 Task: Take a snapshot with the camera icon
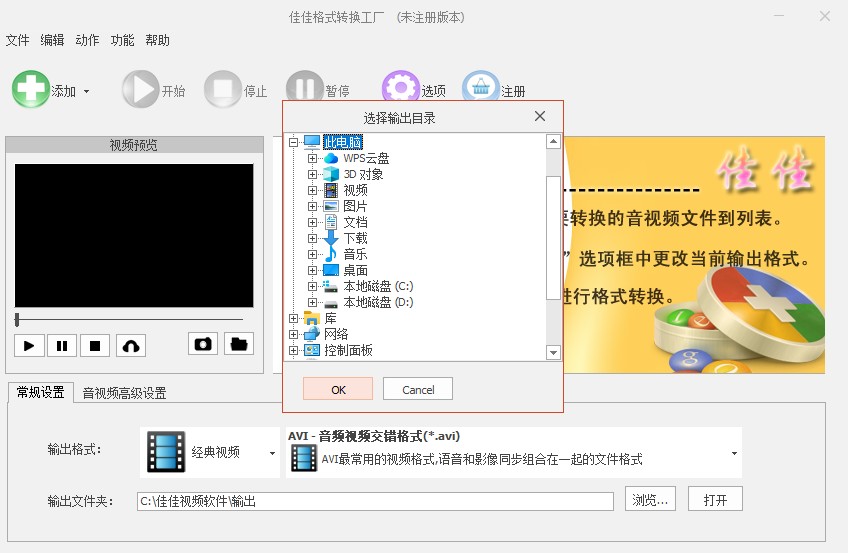coord(203,344)
